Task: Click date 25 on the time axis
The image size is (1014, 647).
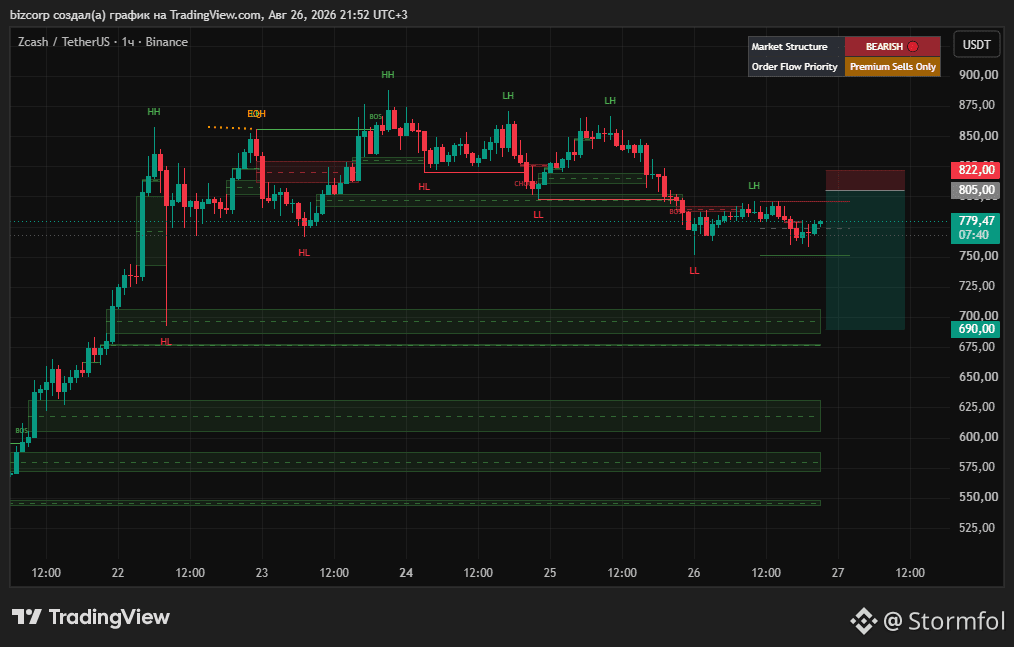Action: (x=550, y=573)
